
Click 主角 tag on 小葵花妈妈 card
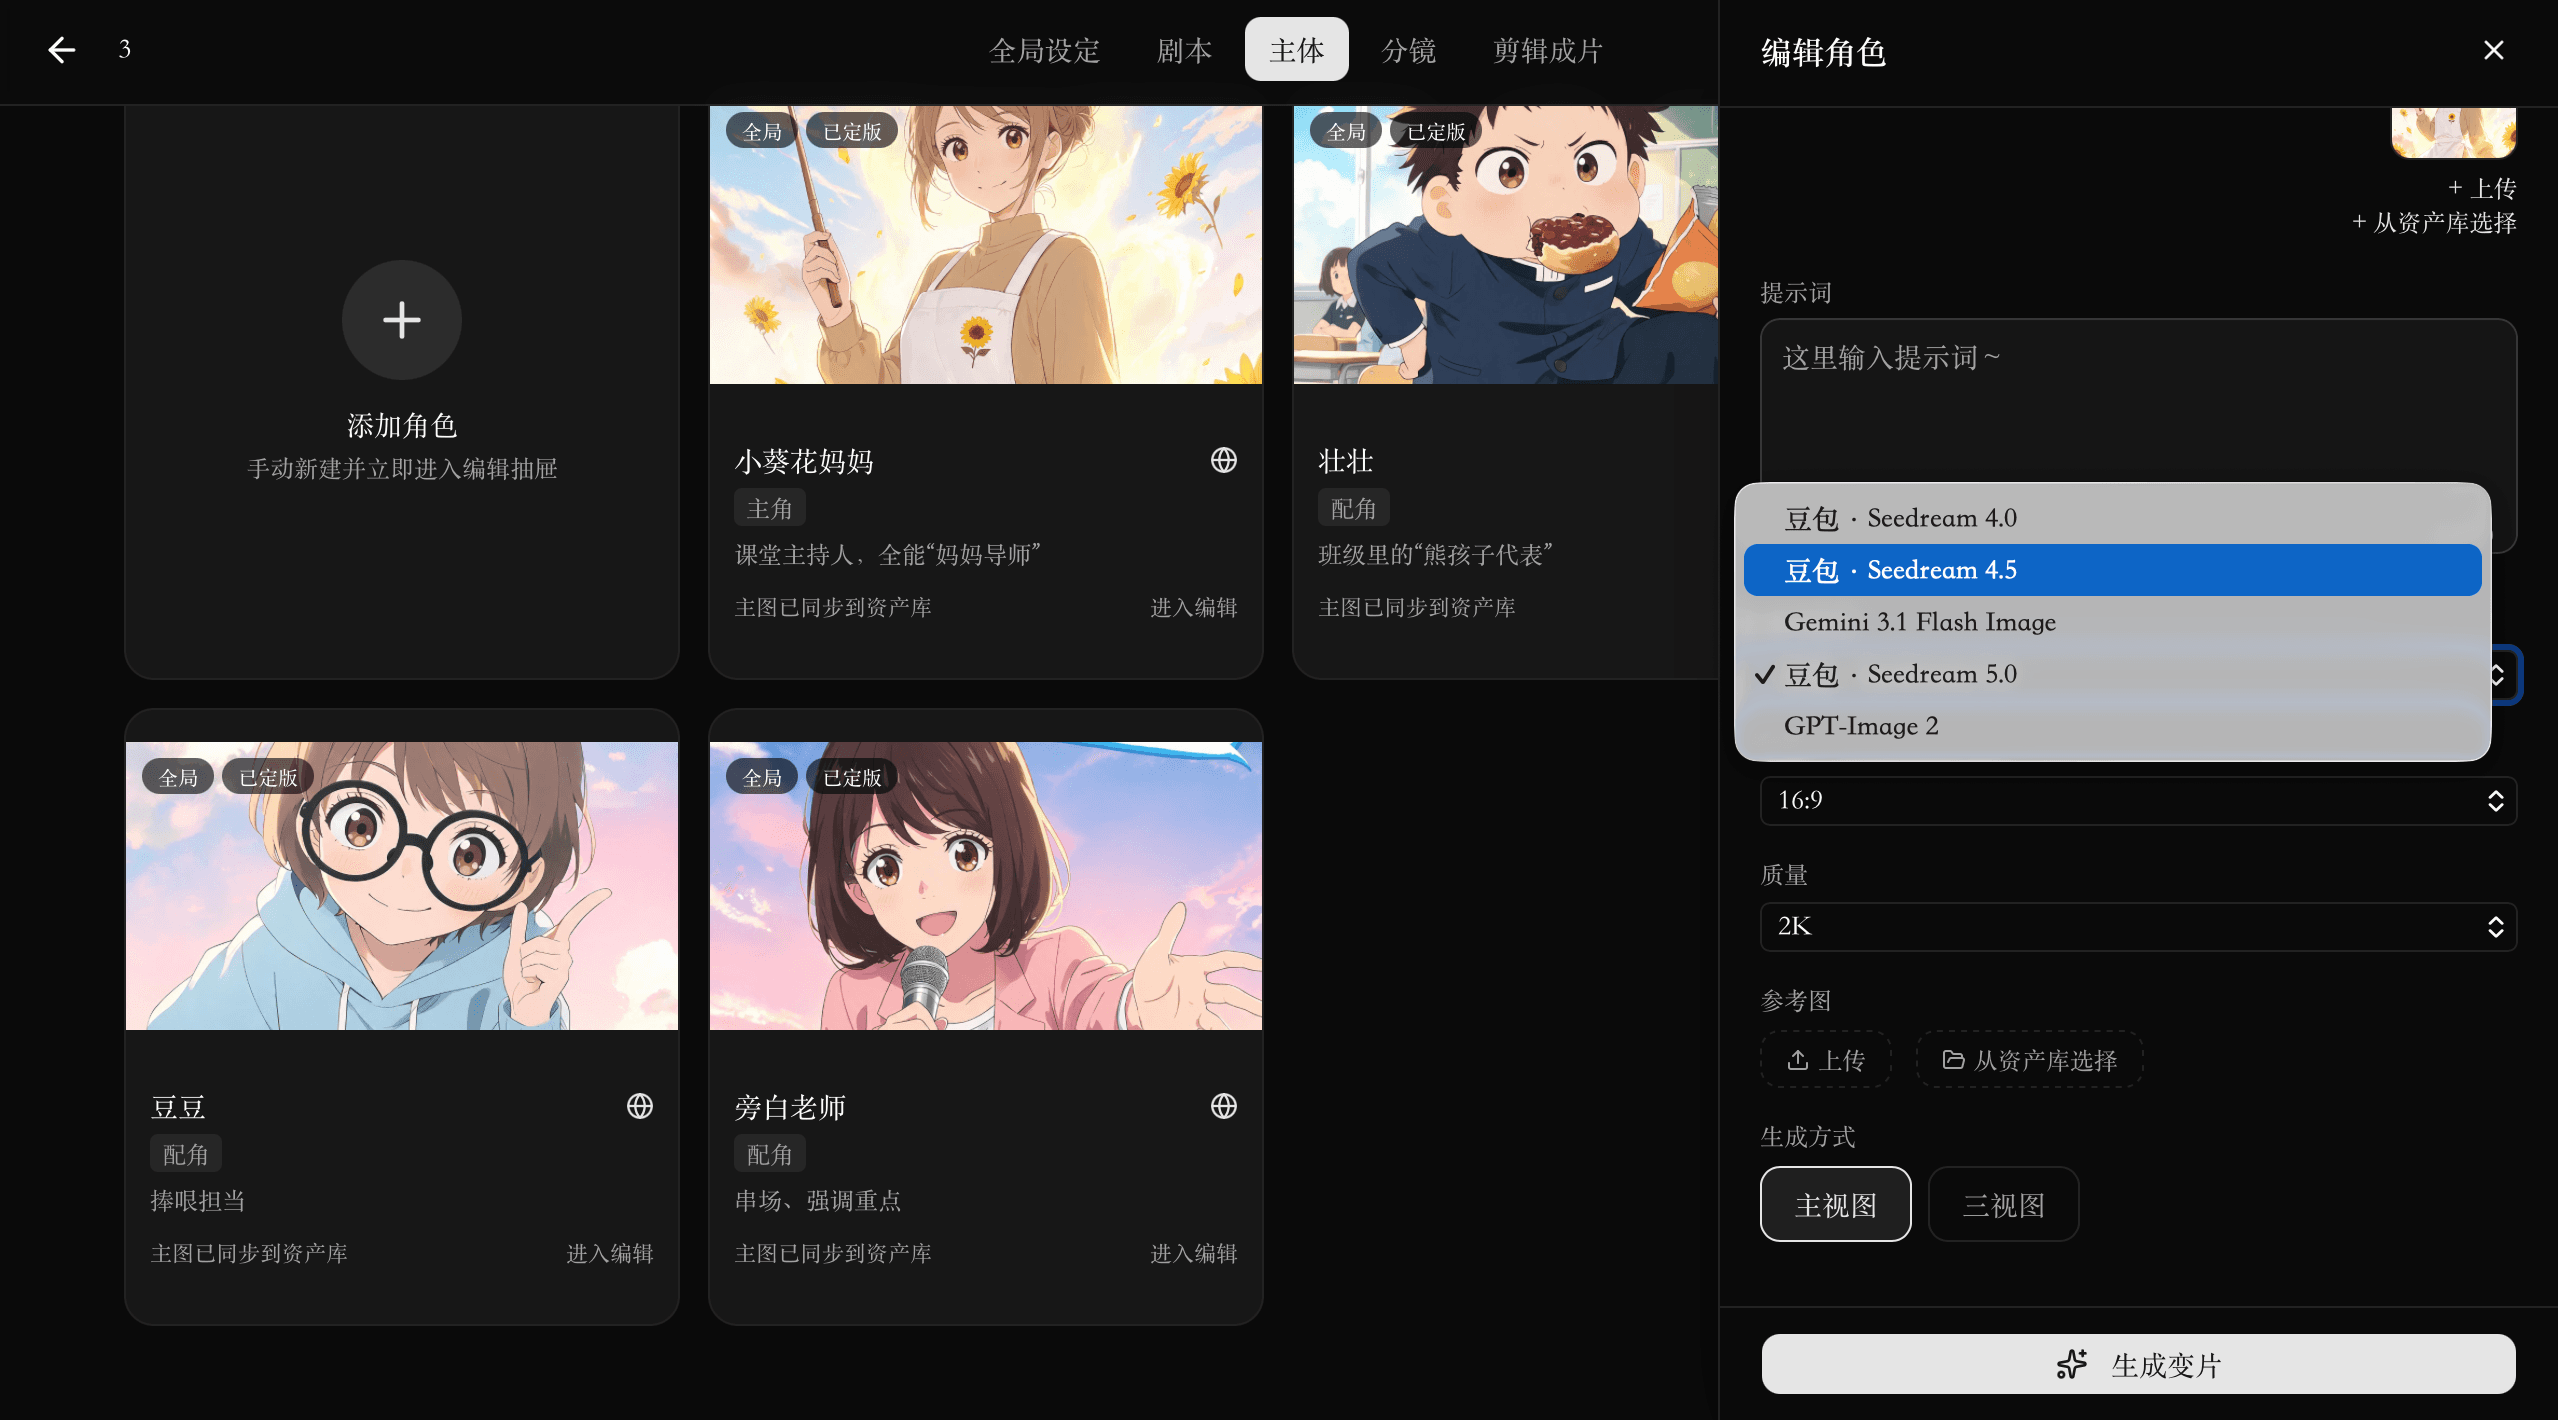pos(770,508)
